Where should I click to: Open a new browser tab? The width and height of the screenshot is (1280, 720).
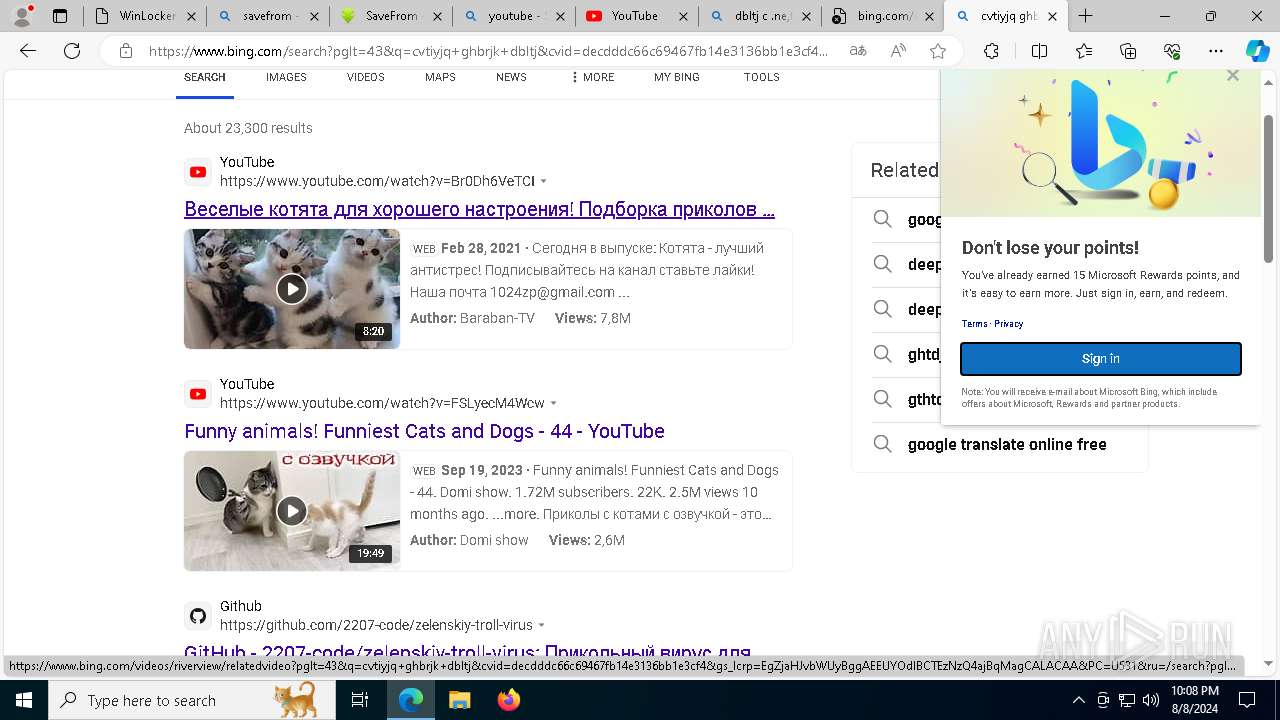pos(1085,16)
